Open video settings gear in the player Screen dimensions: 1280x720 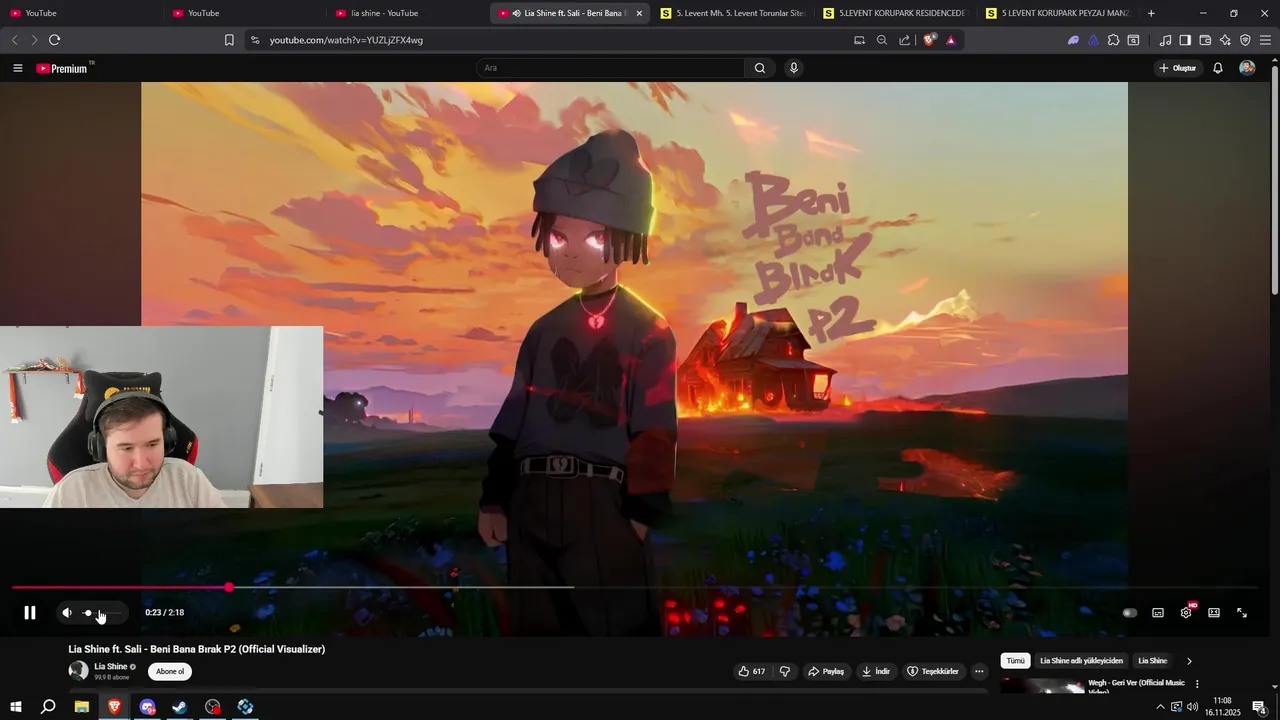click(1186, 613)
